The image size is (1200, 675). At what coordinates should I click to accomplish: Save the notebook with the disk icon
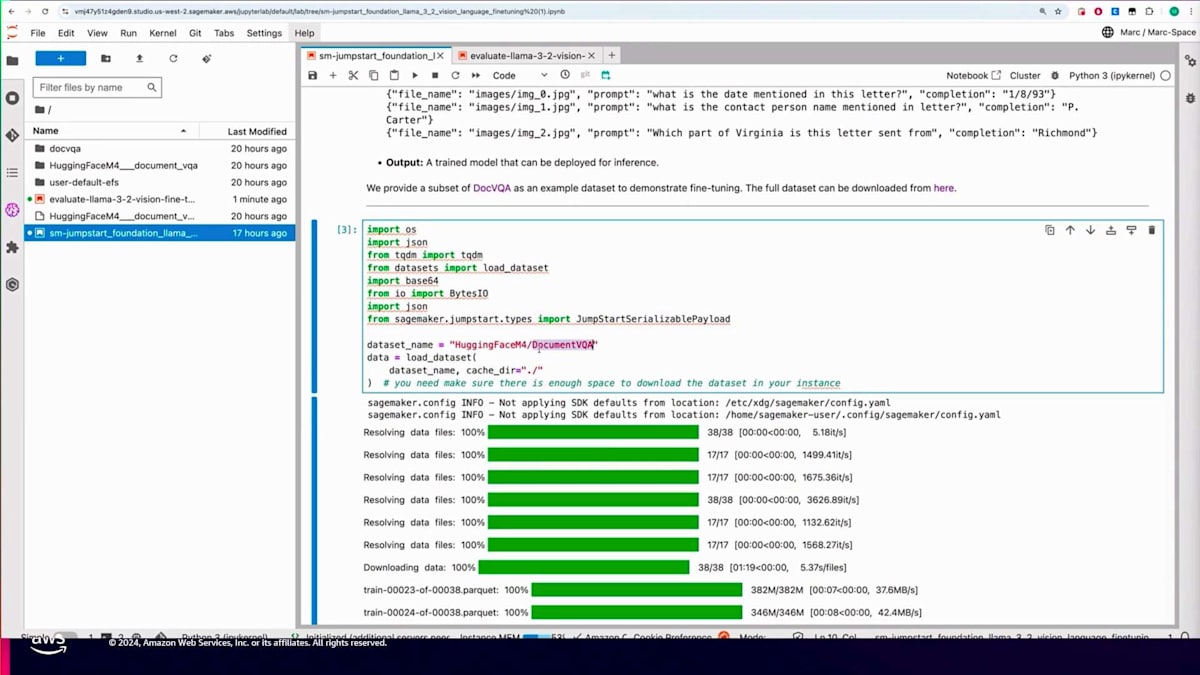(x=312, y=75)
